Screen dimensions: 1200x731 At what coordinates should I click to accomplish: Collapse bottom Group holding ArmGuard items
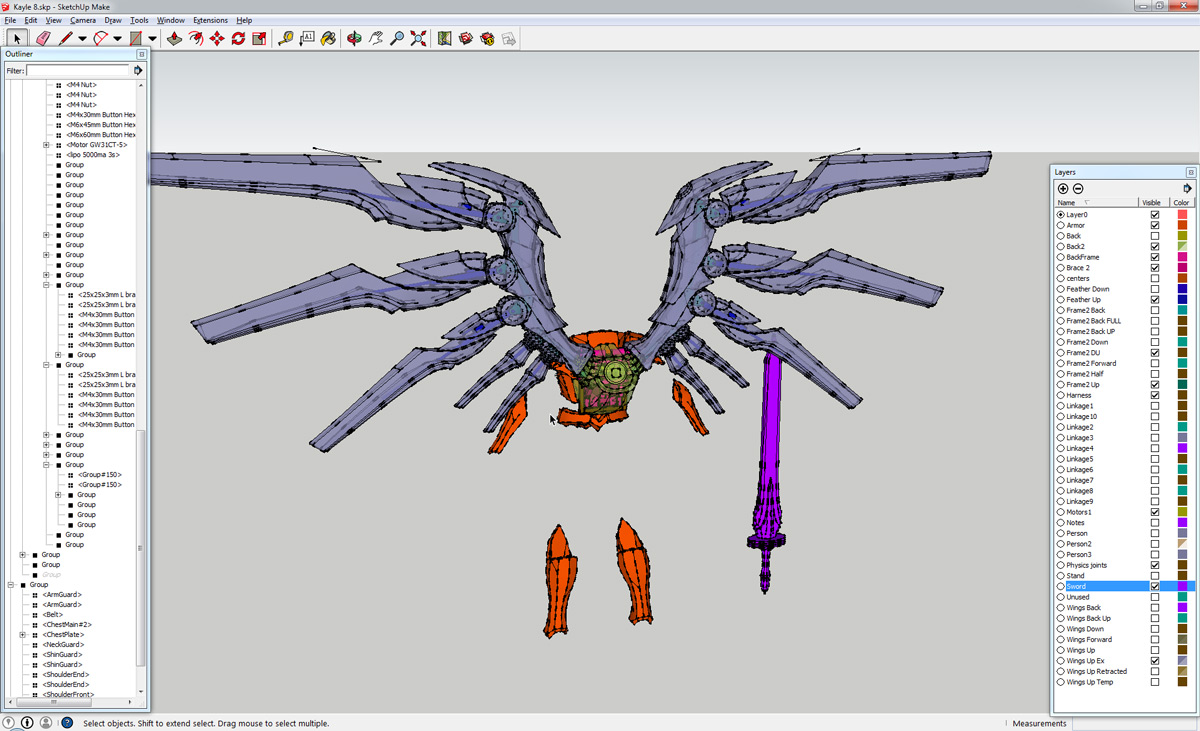10,585
